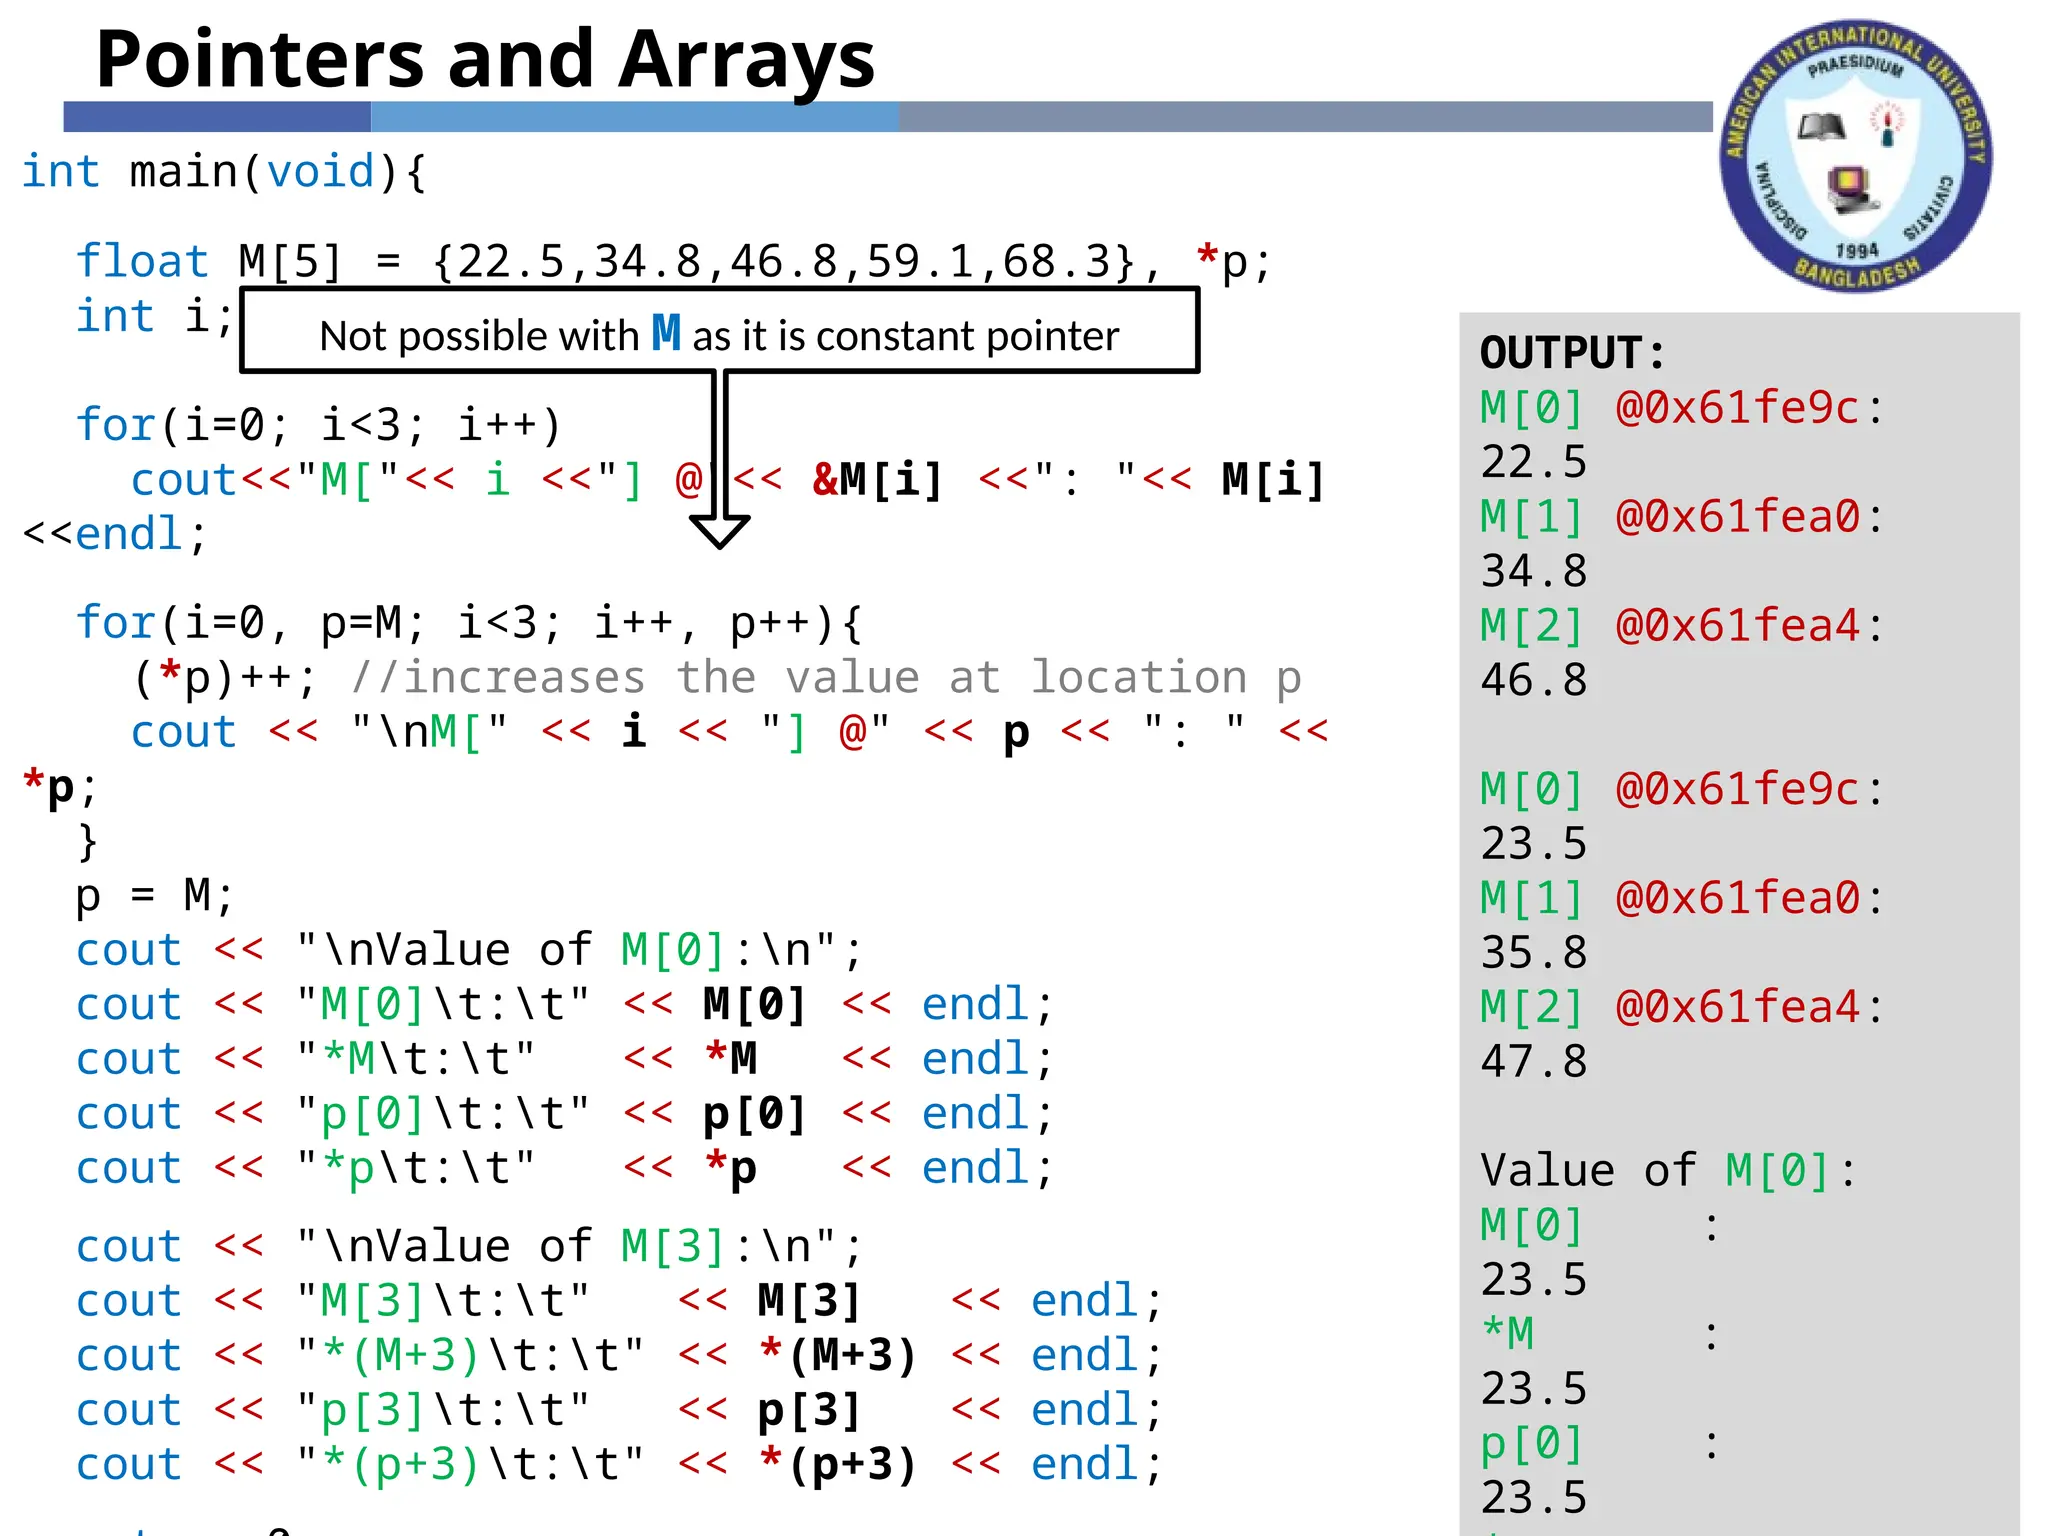Click the 'int i;' declaration
Image resolution: width=2048 pixels, height=1536 pixels.
[155, 317]
